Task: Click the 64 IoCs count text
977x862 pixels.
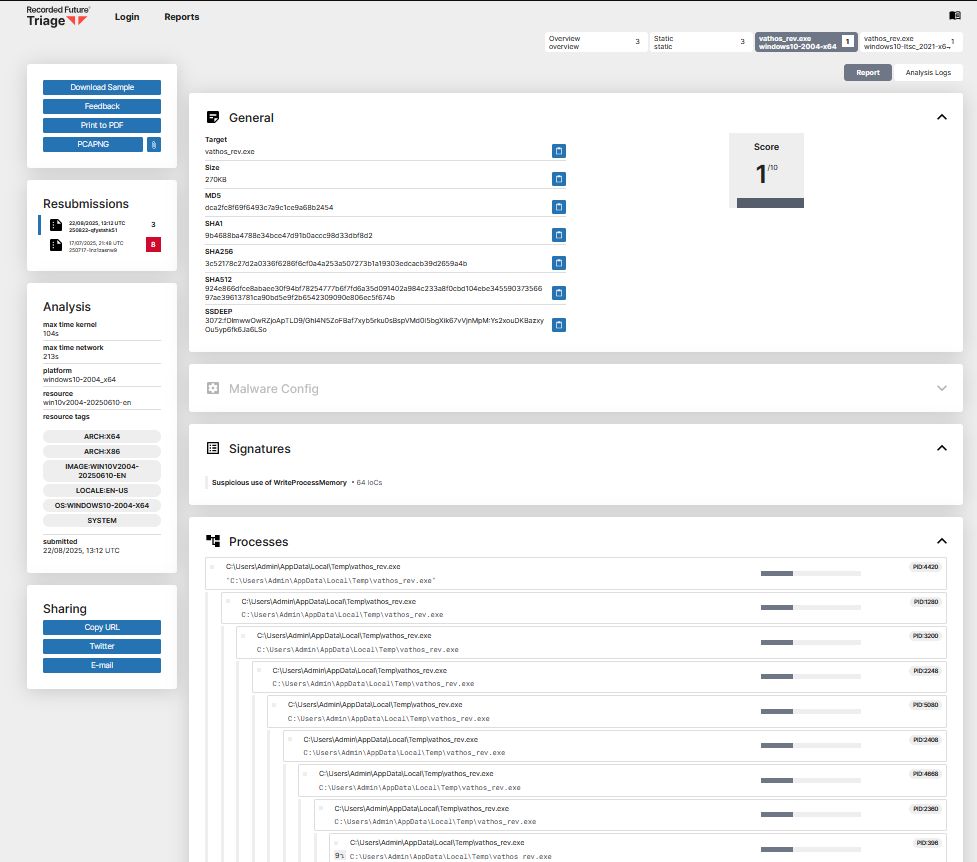Action: (369, 482)
